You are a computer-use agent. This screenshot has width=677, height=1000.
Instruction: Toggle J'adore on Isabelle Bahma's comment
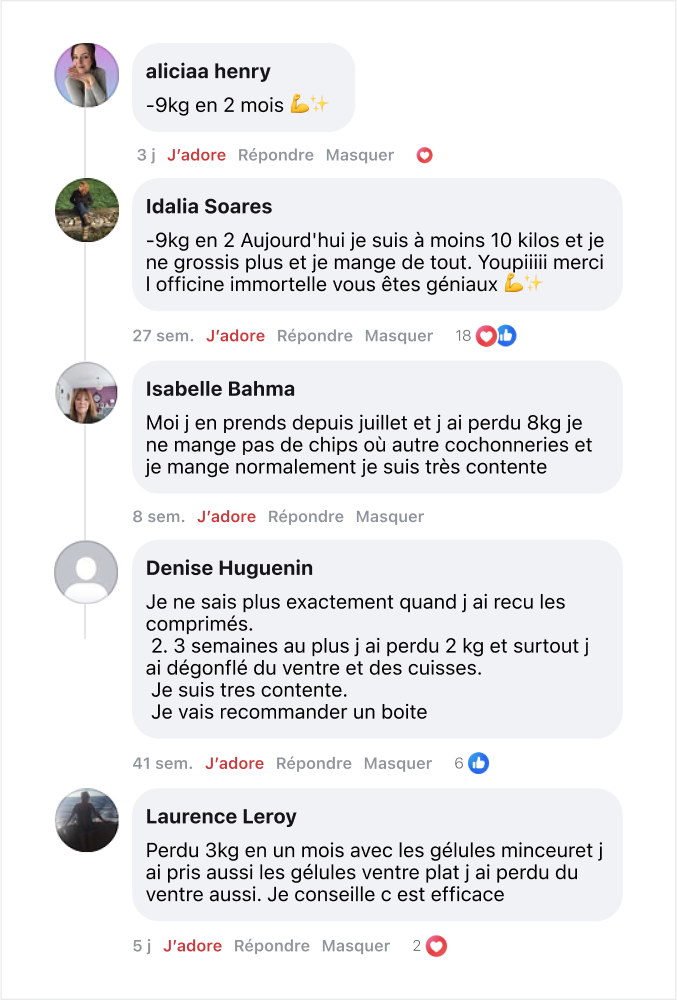(x=226, y=517)
